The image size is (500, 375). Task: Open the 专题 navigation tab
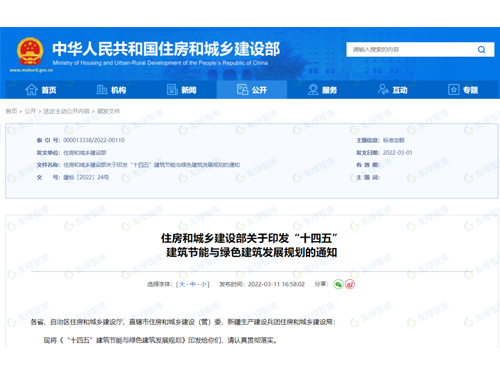pyautogui.click(x=463, y=90)
